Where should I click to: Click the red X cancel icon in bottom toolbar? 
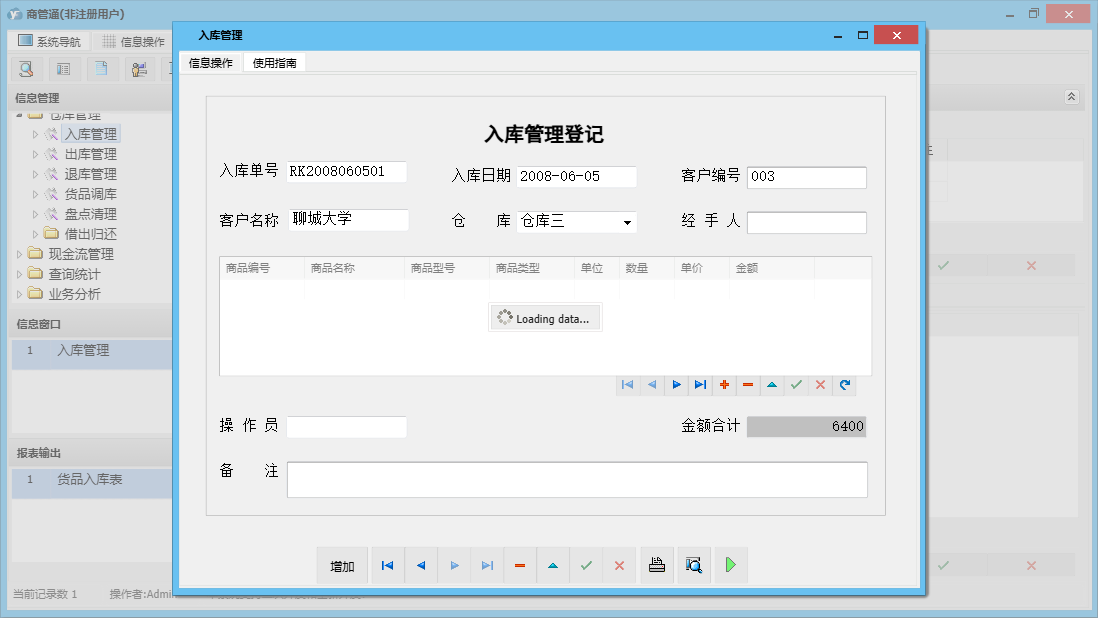pos(619,565)
